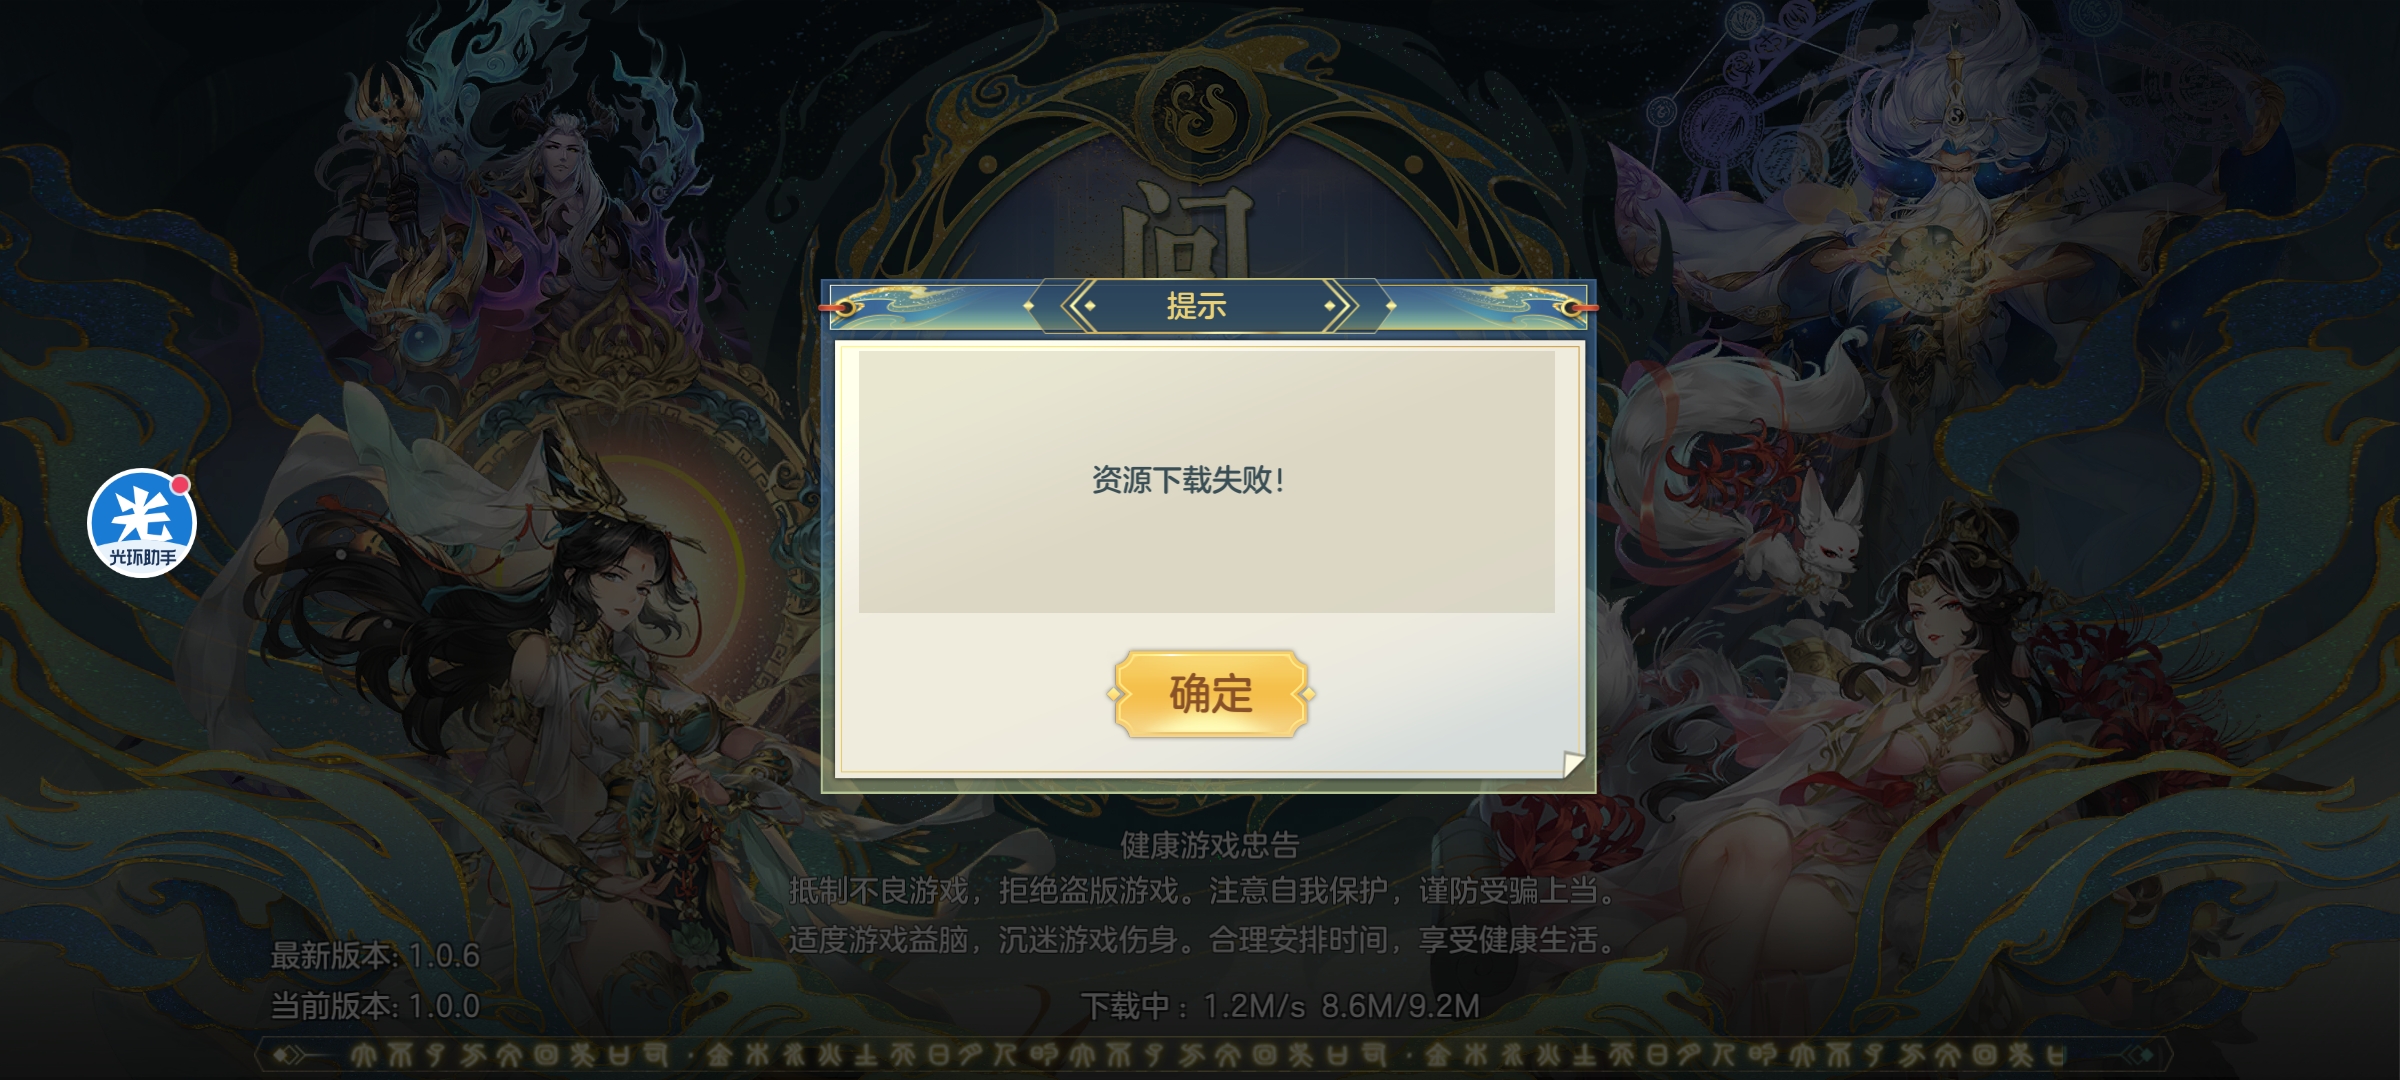Tap the red notification dot on 光环助手
The image size is (2400, 1080).
180,485
